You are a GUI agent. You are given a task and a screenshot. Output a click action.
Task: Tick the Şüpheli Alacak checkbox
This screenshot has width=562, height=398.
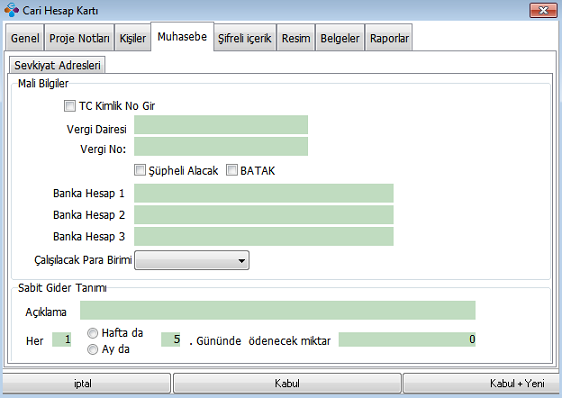140,170
